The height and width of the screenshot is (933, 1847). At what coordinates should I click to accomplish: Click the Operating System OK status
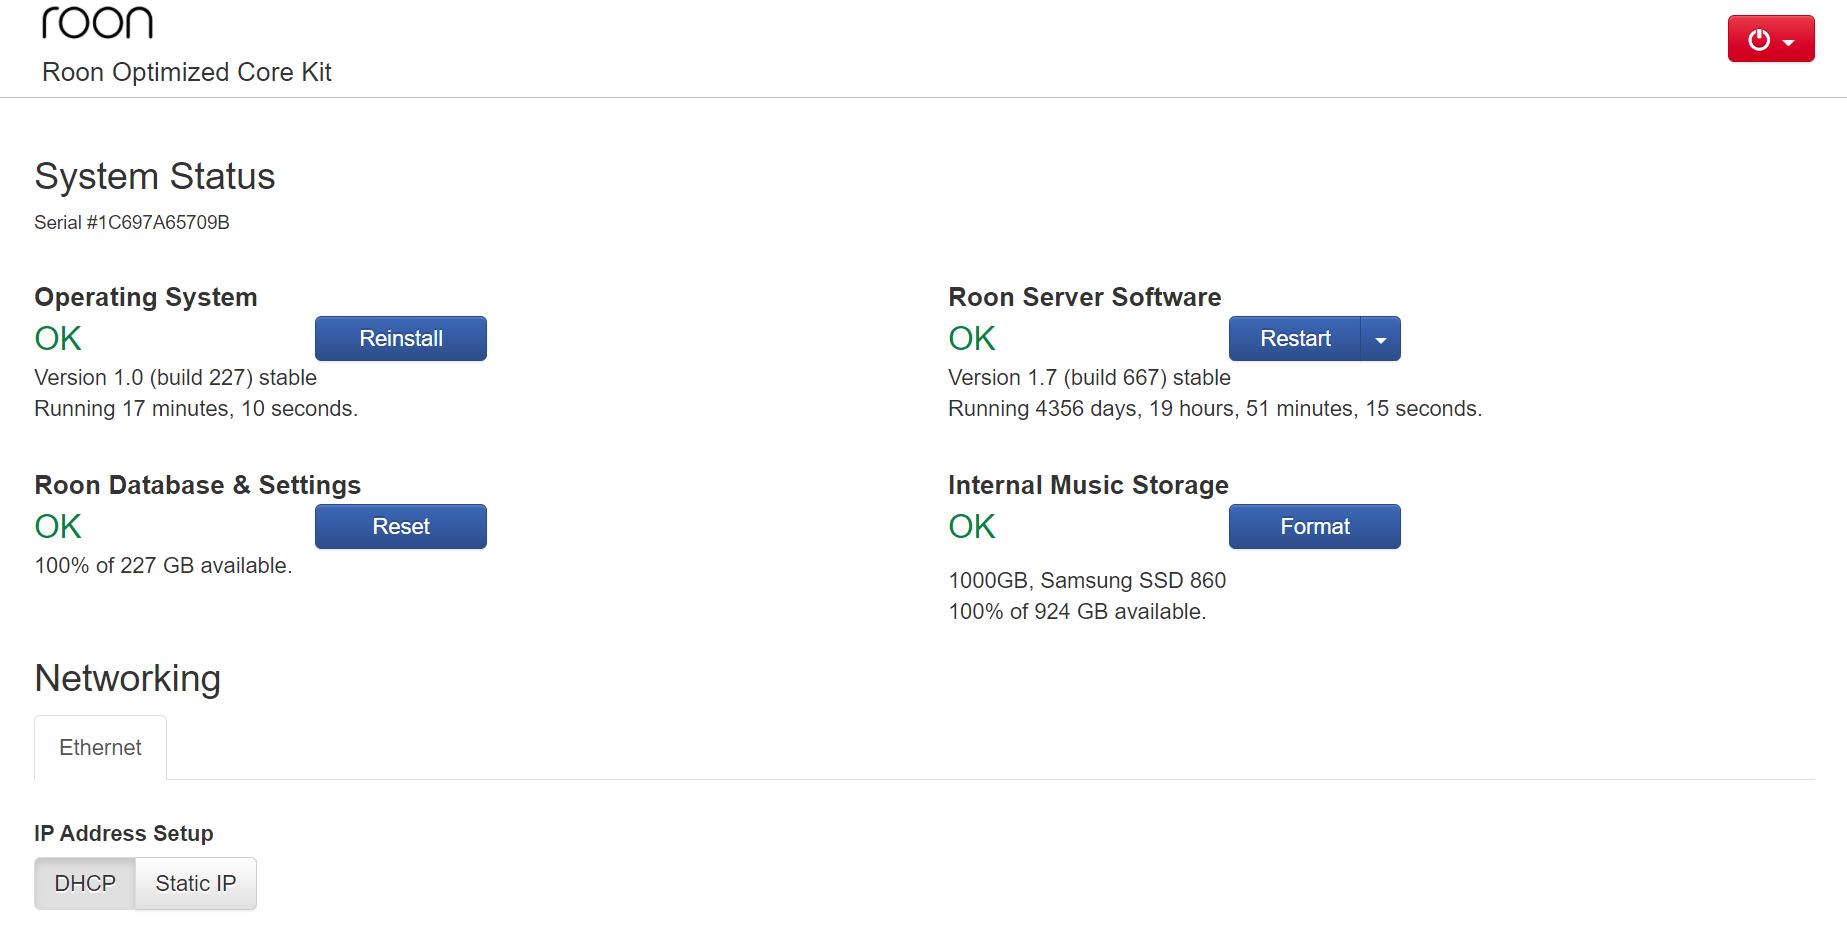click(x=58, y=338)
